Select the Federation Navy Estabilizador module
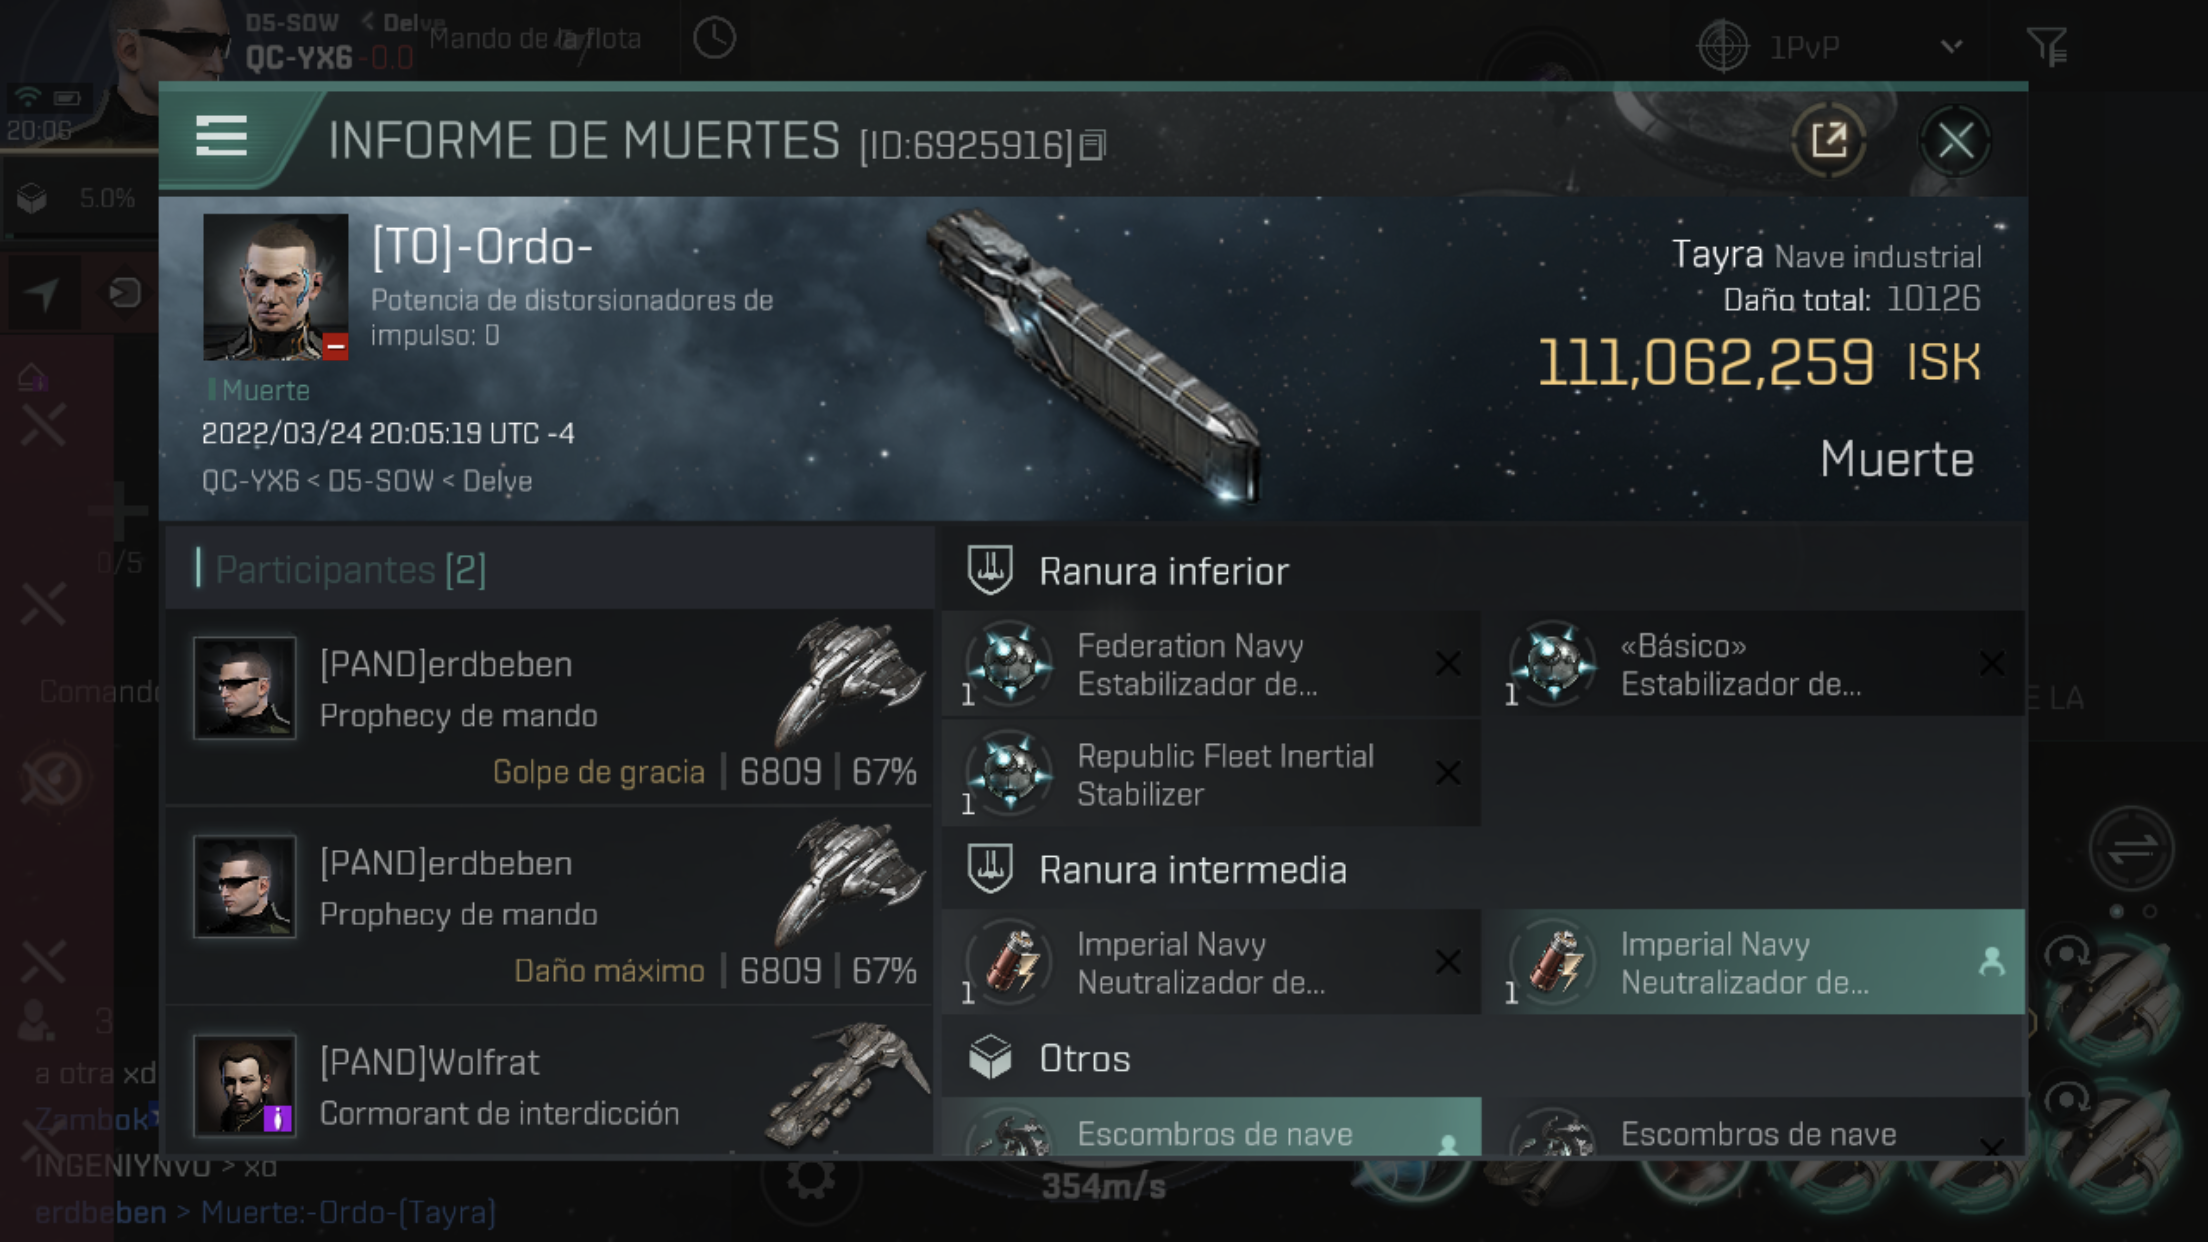Image resolution: width=2208 pixels, height=1242 pixels. (x=1211, y=664)
